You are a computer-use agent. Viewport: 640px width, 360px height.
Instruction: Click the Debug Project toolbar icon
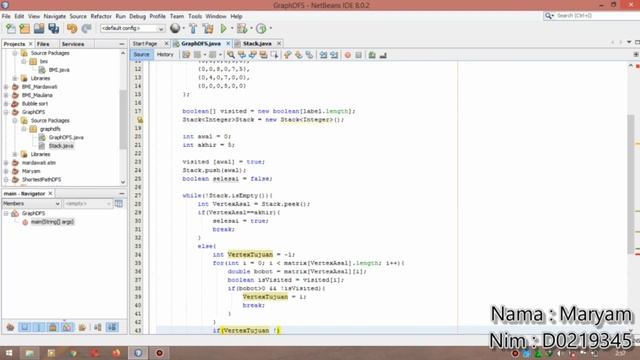tap(242, 28)
